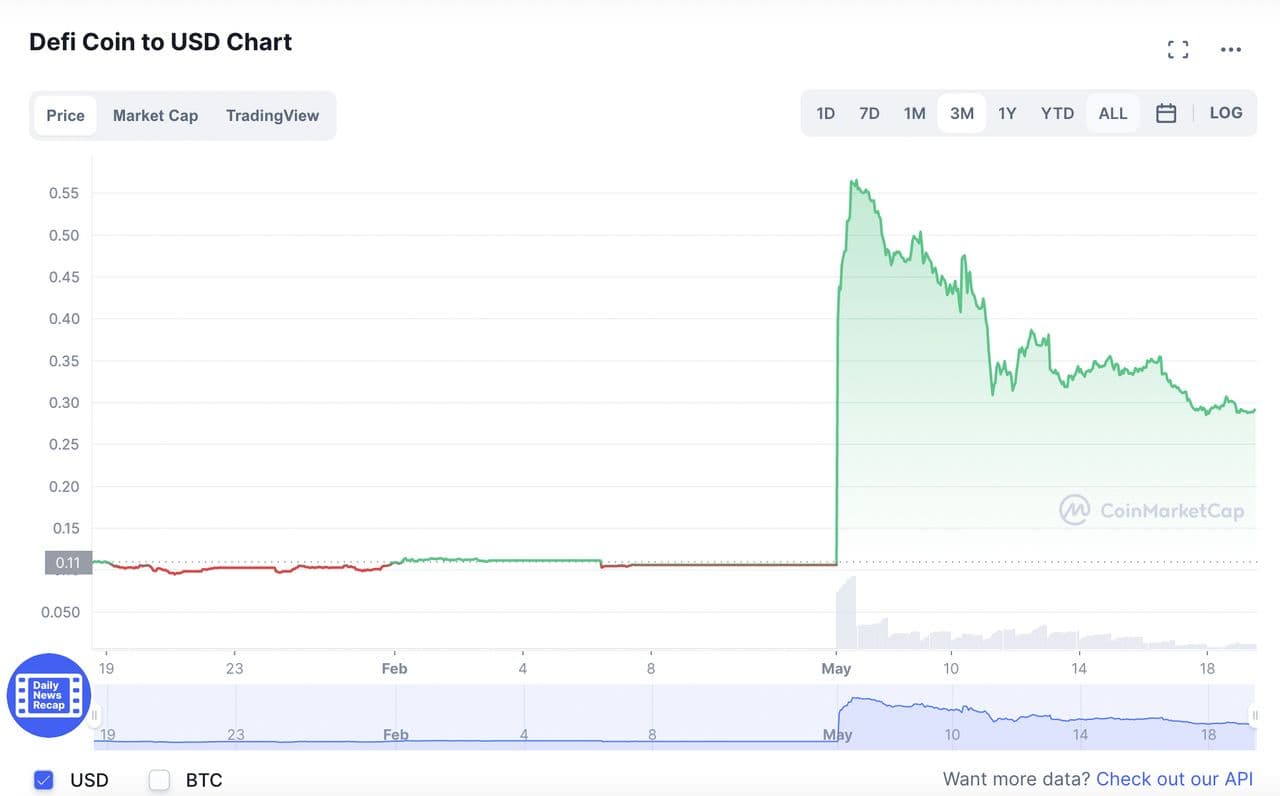Select the 7D time range
The width and height of the screenshot is (1280, 796).
coord(869,114)
